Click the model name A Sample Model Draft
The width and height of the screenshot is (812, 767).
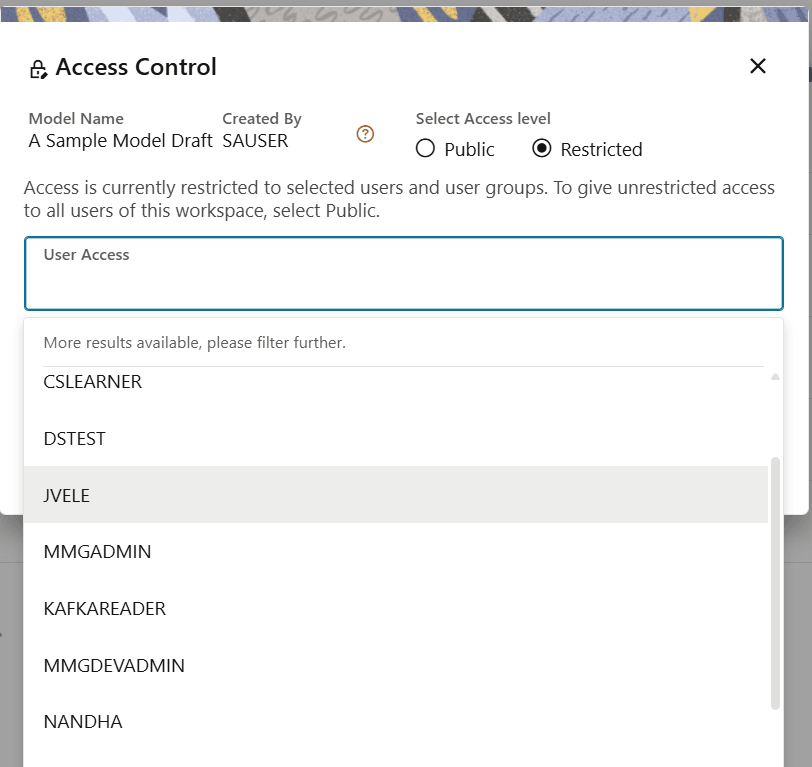pos(120,141)
